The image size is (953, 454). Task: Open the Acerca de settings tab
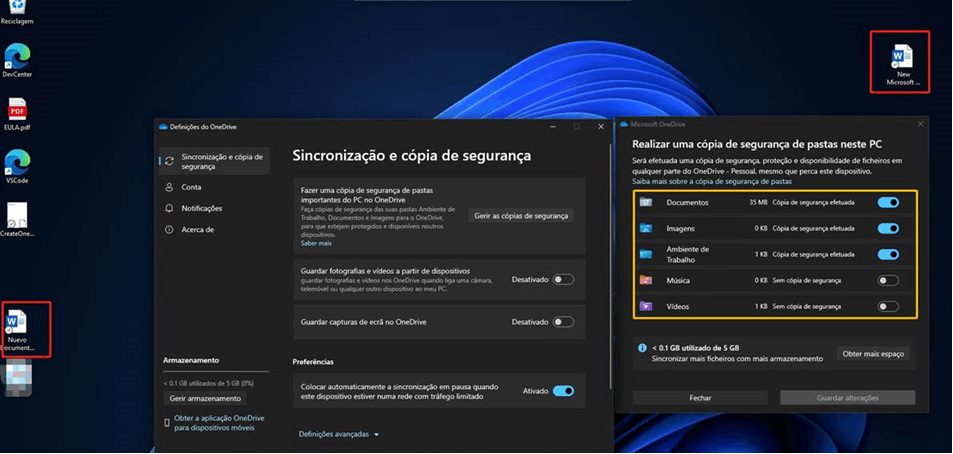(x=214, y=230)
